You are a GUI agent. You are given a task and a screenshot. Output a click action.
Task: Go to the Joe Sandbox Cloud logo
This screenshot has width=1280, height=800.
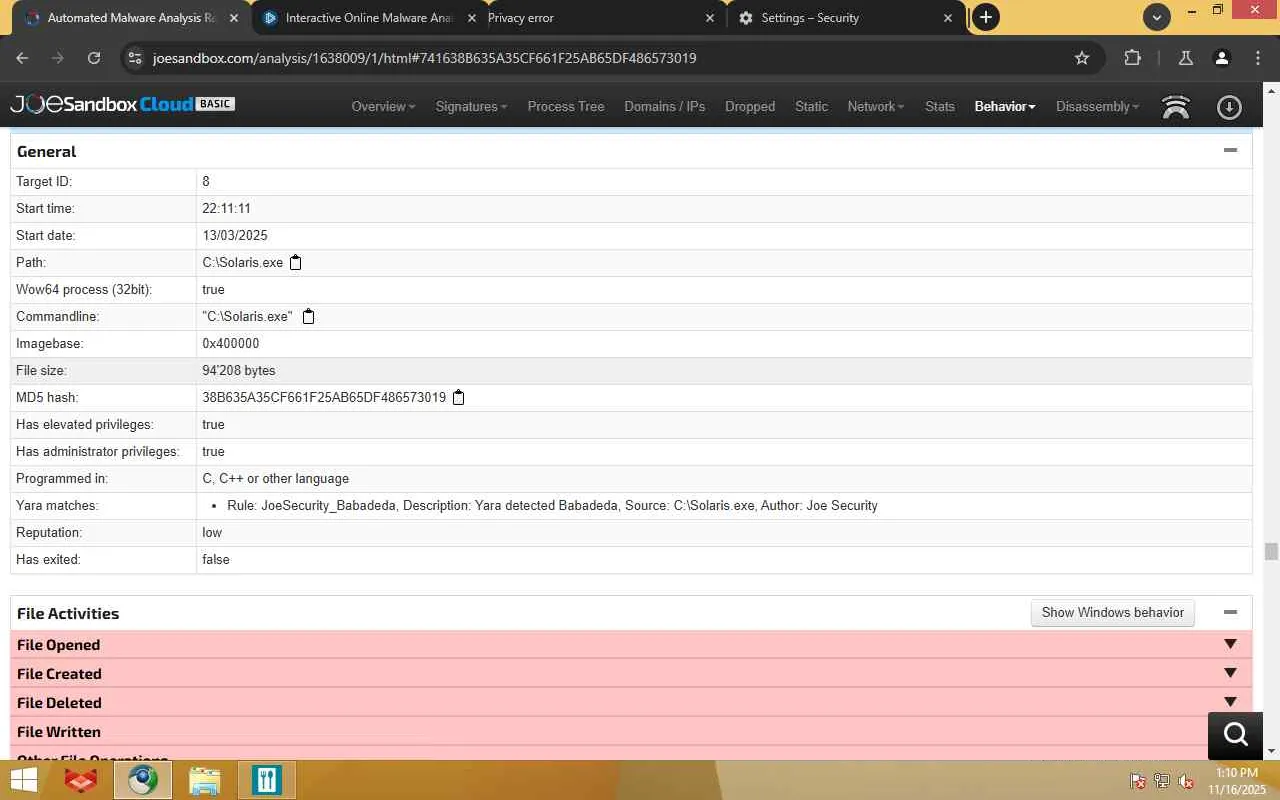click(x=122, y=104)
